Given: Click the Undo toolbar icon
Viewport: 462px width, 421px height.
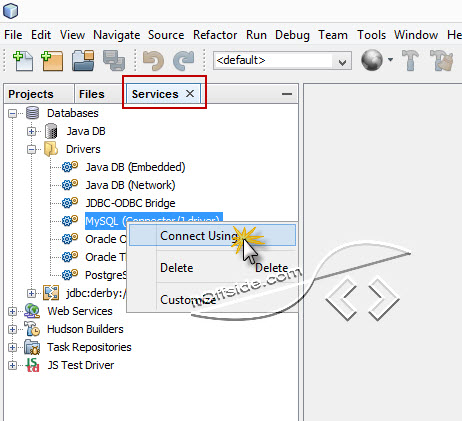Looking at the screenshot, I should click(153, 60).
